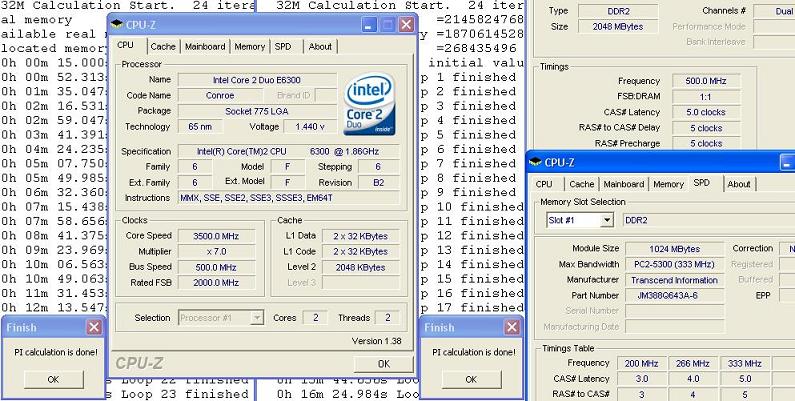Click the Socket 775 LGA package field
This screenshot has width=795, height=401.
(257, 111)
